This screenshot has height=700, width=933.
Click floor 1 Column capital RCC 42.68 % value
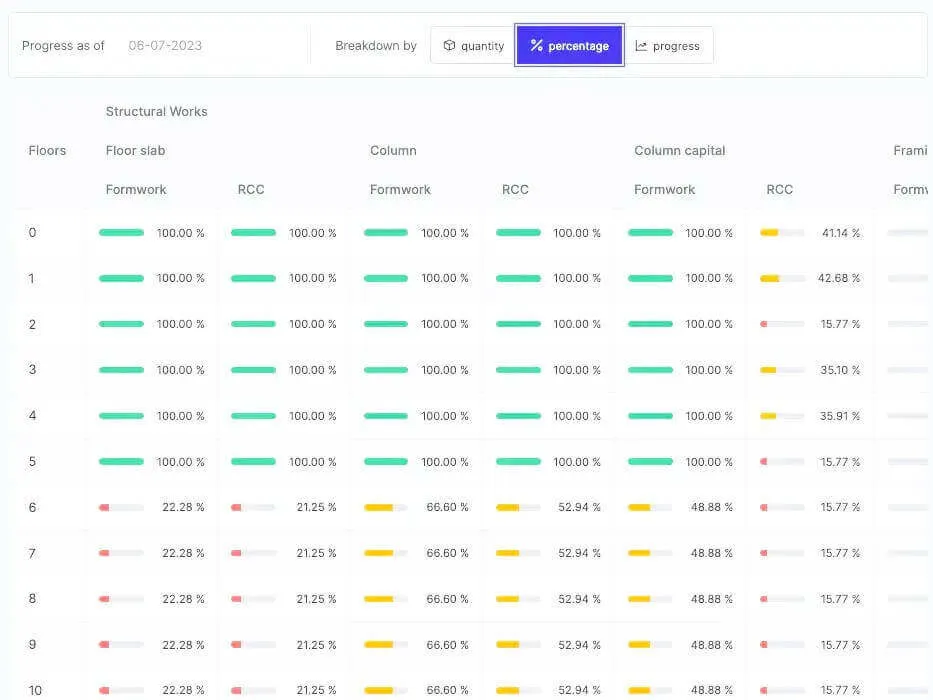838,278
